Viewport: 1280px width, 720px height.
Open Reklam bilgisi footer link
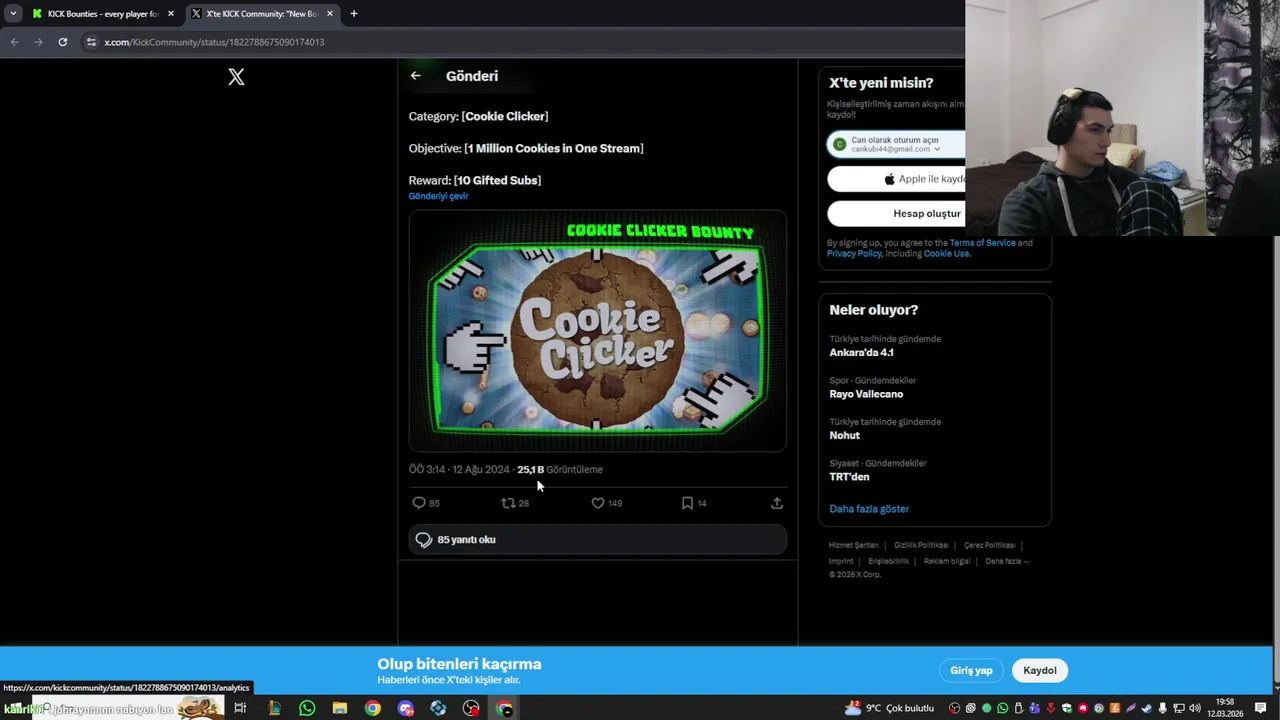(947, 561)
